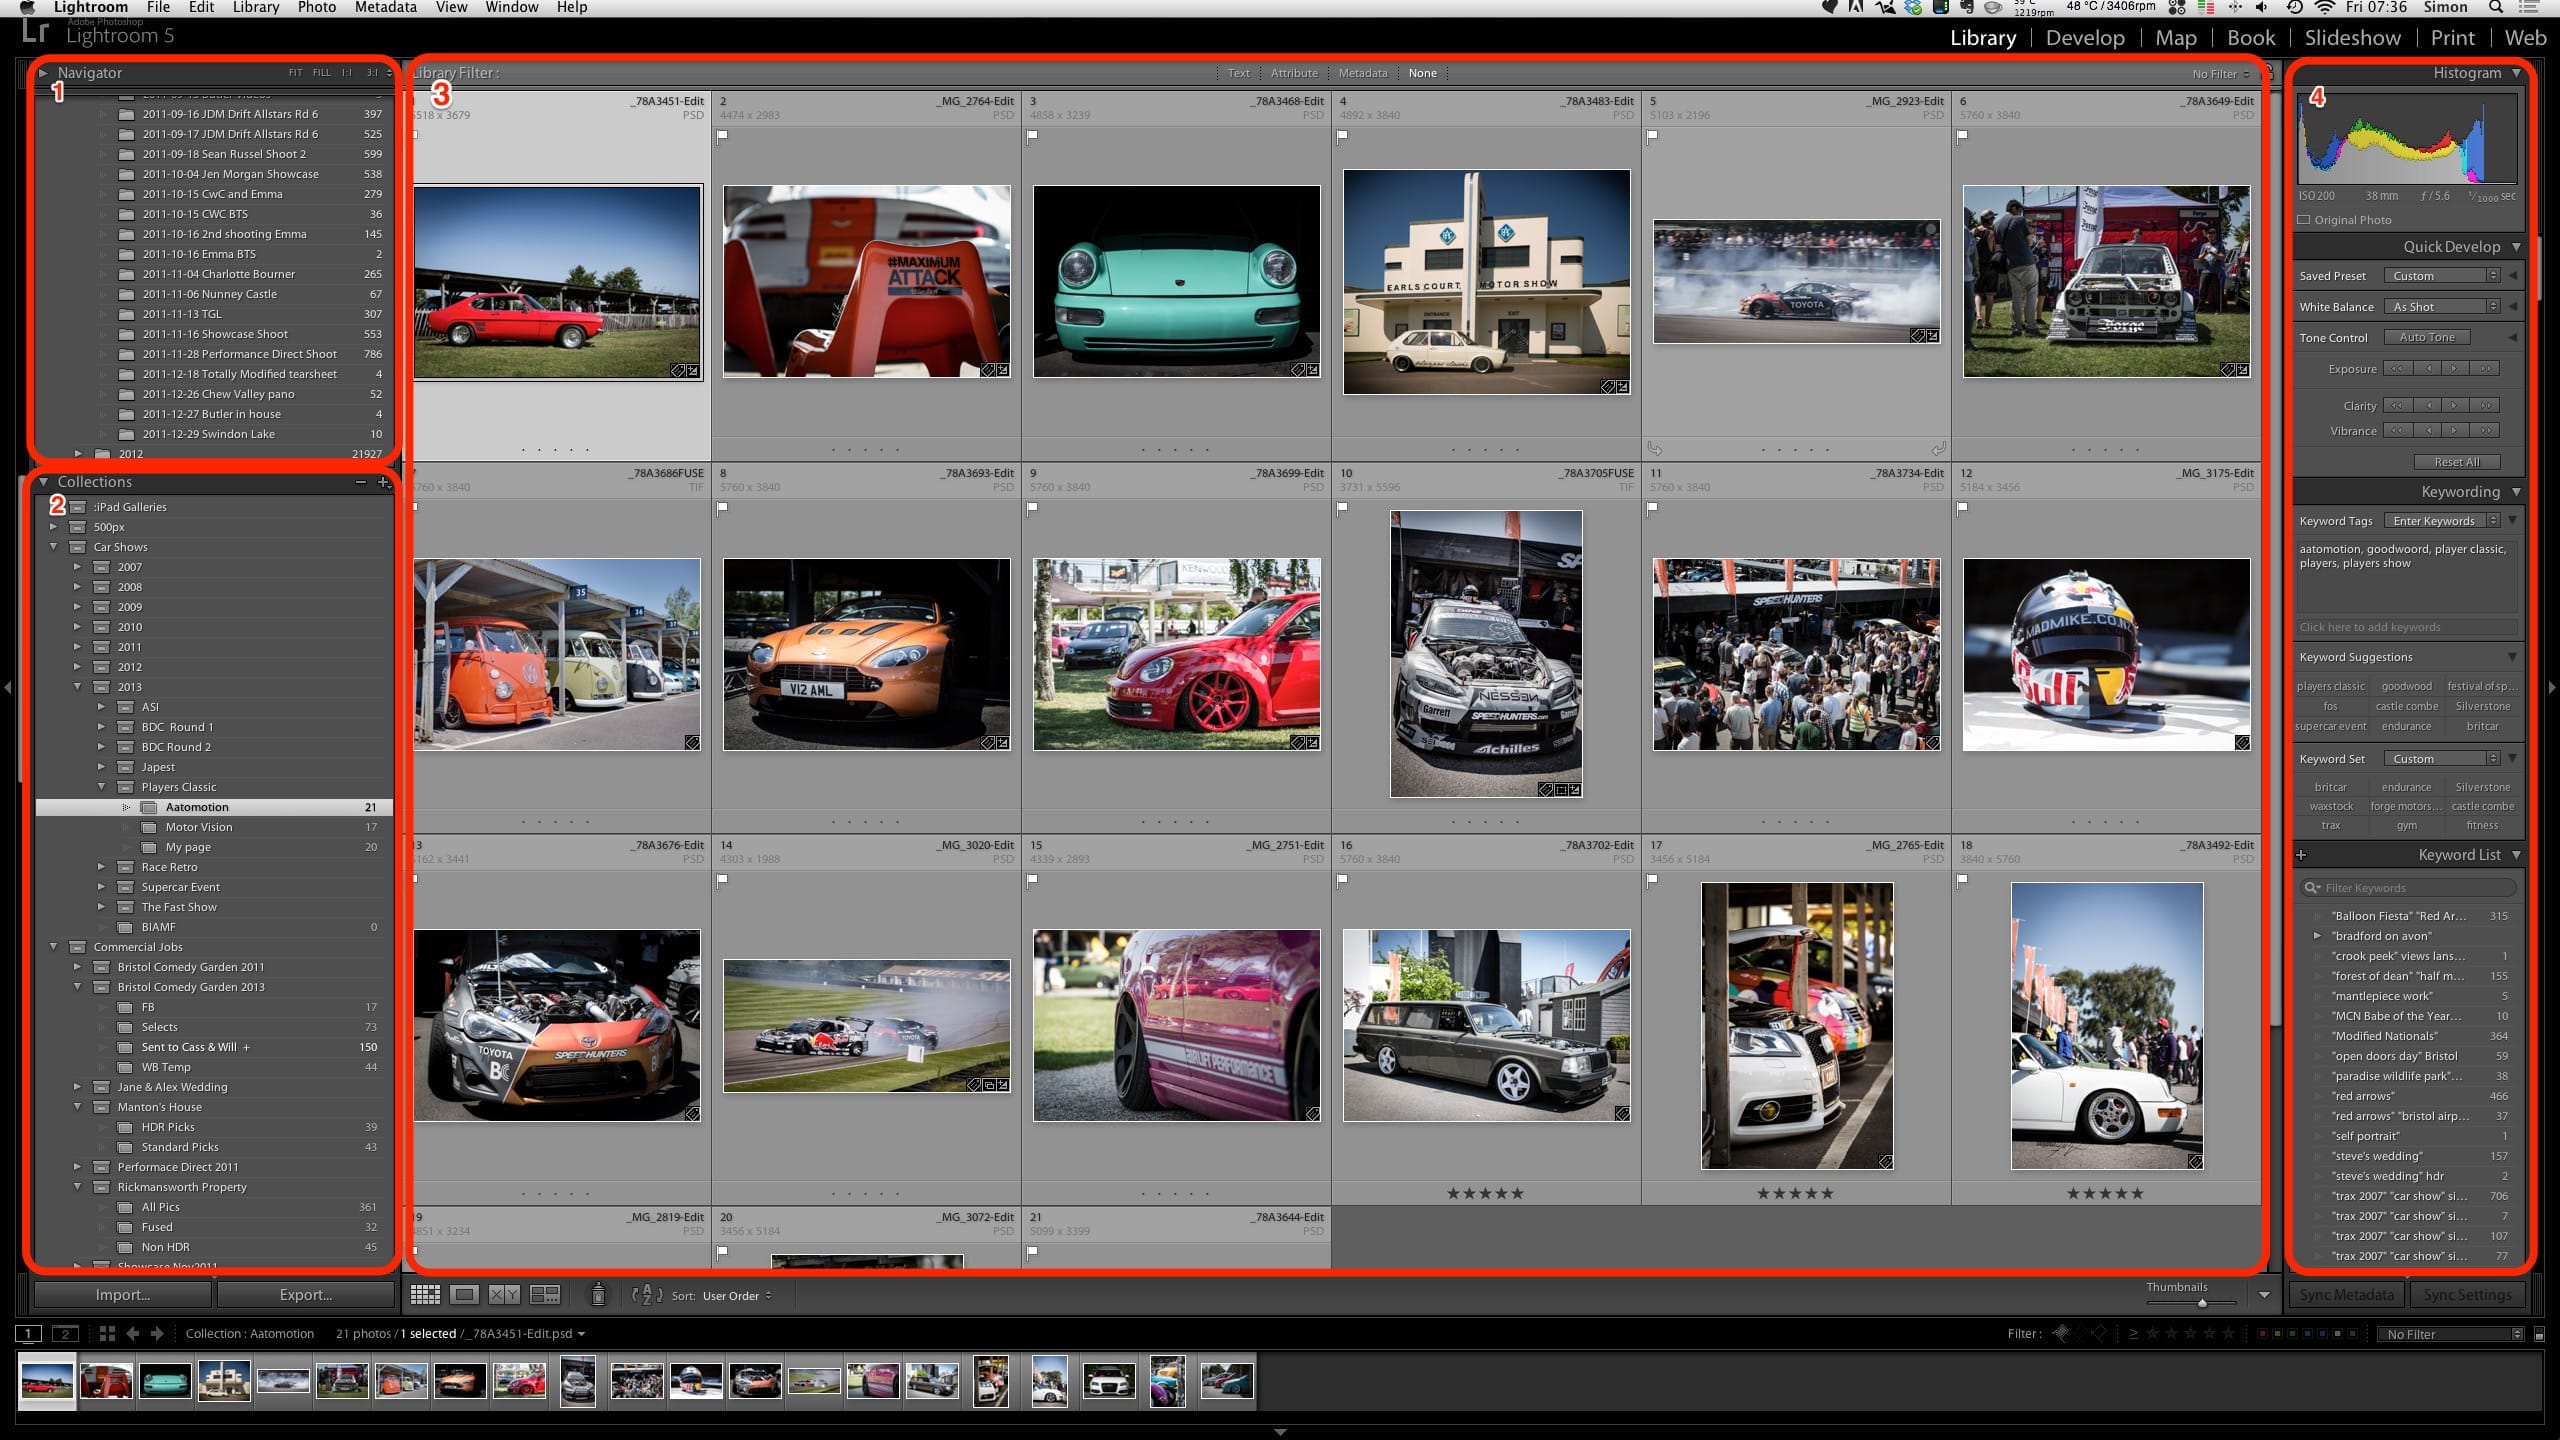The image size is (2560, 1440).
Task: Click the Export button
Action: [x=306, y=1295]
